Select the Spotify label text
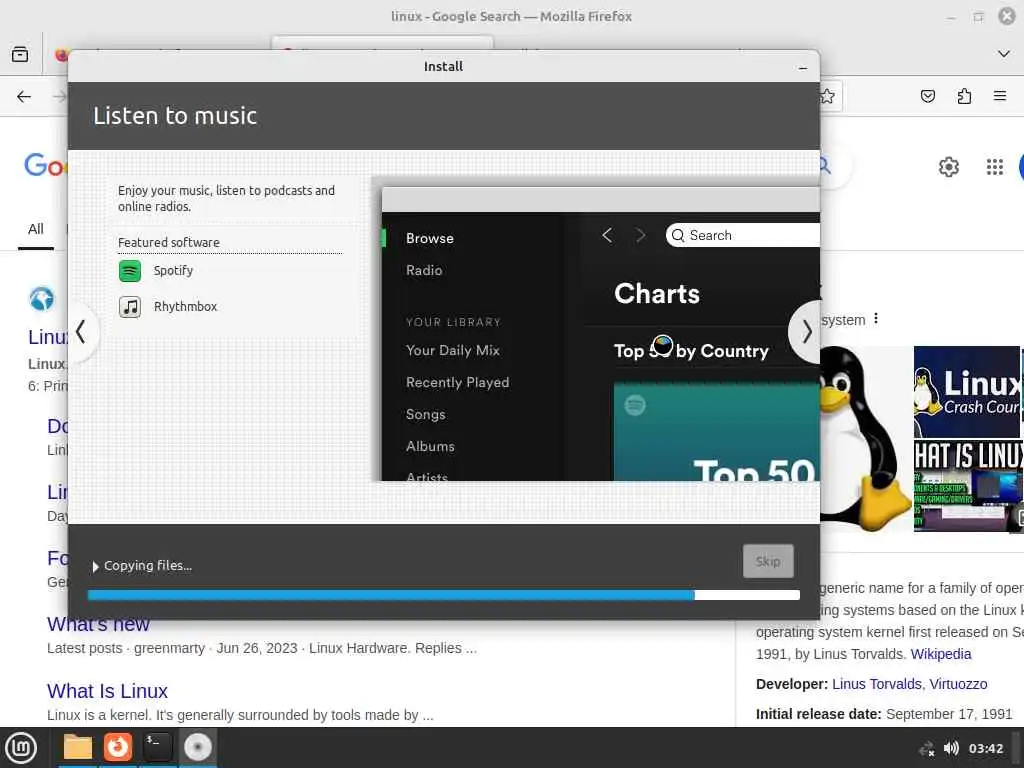The image size is (1024, 768). pos(173,270)
